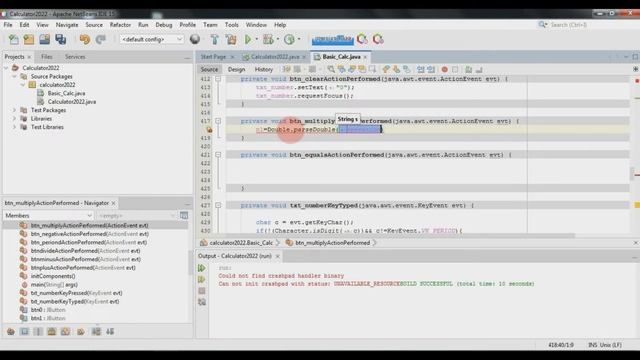This screenshot has height=360, width=640.
Task: Switch to the Calculator2022.java editor tab
Action: pyautogui.click(x=275, y=57)
